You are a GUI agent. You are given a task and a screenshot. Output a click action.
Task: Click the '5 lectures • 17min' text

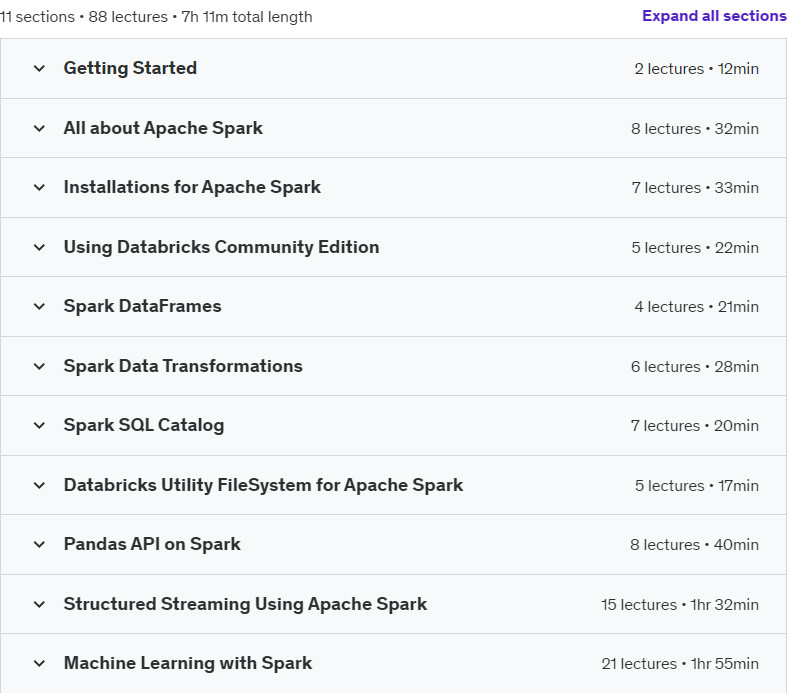click(697, 486)
